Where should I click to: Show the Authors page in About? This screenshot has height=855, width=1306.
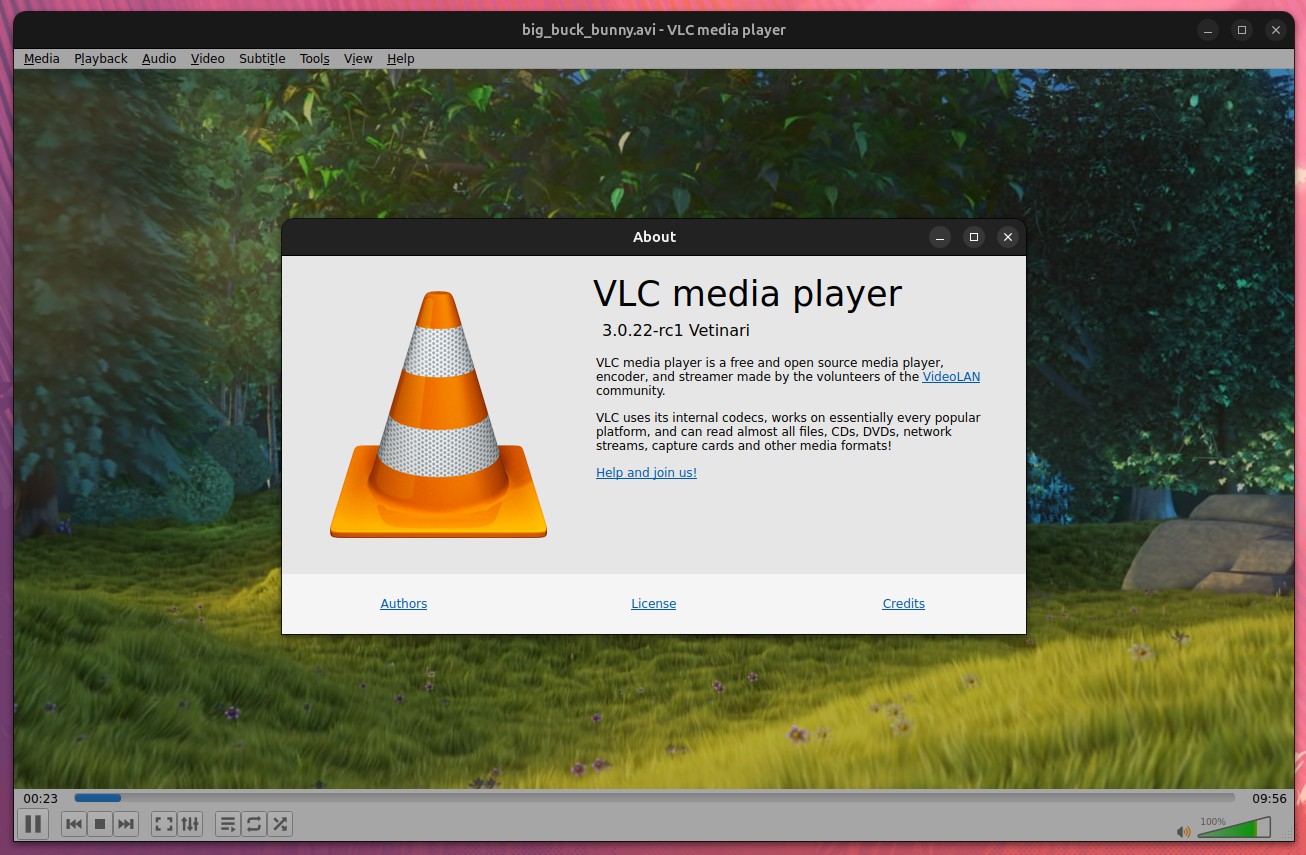pyautogui.click(x=404, y=603)
